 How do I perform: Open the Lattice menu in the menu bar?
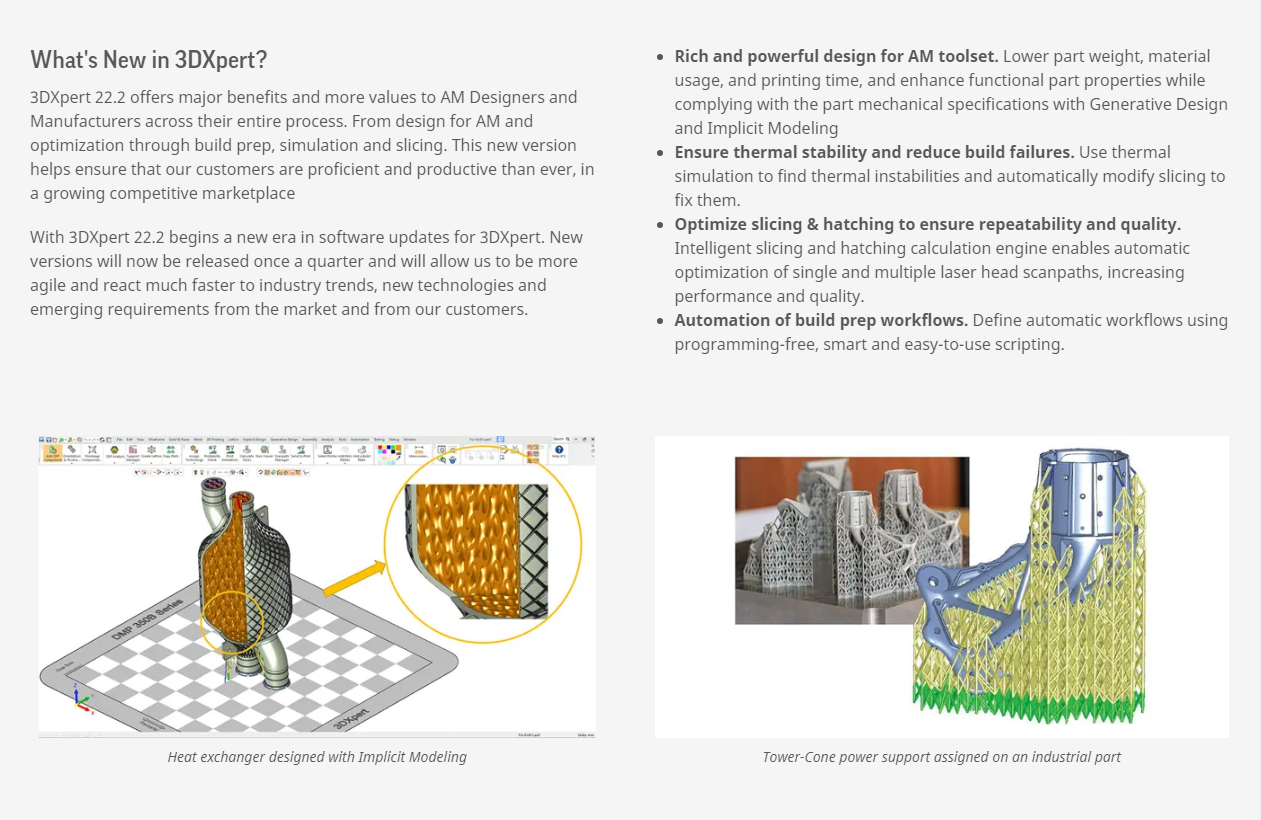[x=232, y=439]
